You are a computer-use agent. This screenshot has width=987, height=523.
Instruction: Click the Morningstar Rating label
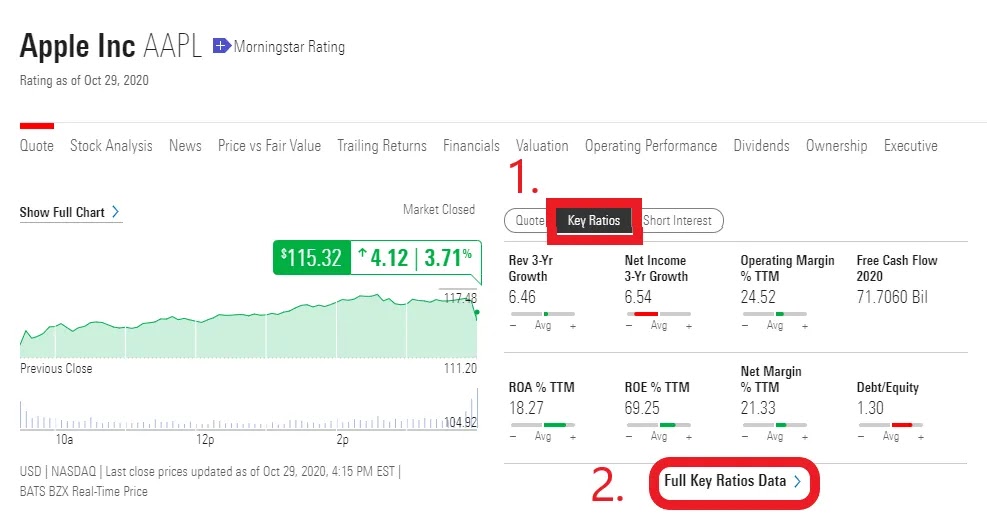pyautogui.click(x=289, y=47)
